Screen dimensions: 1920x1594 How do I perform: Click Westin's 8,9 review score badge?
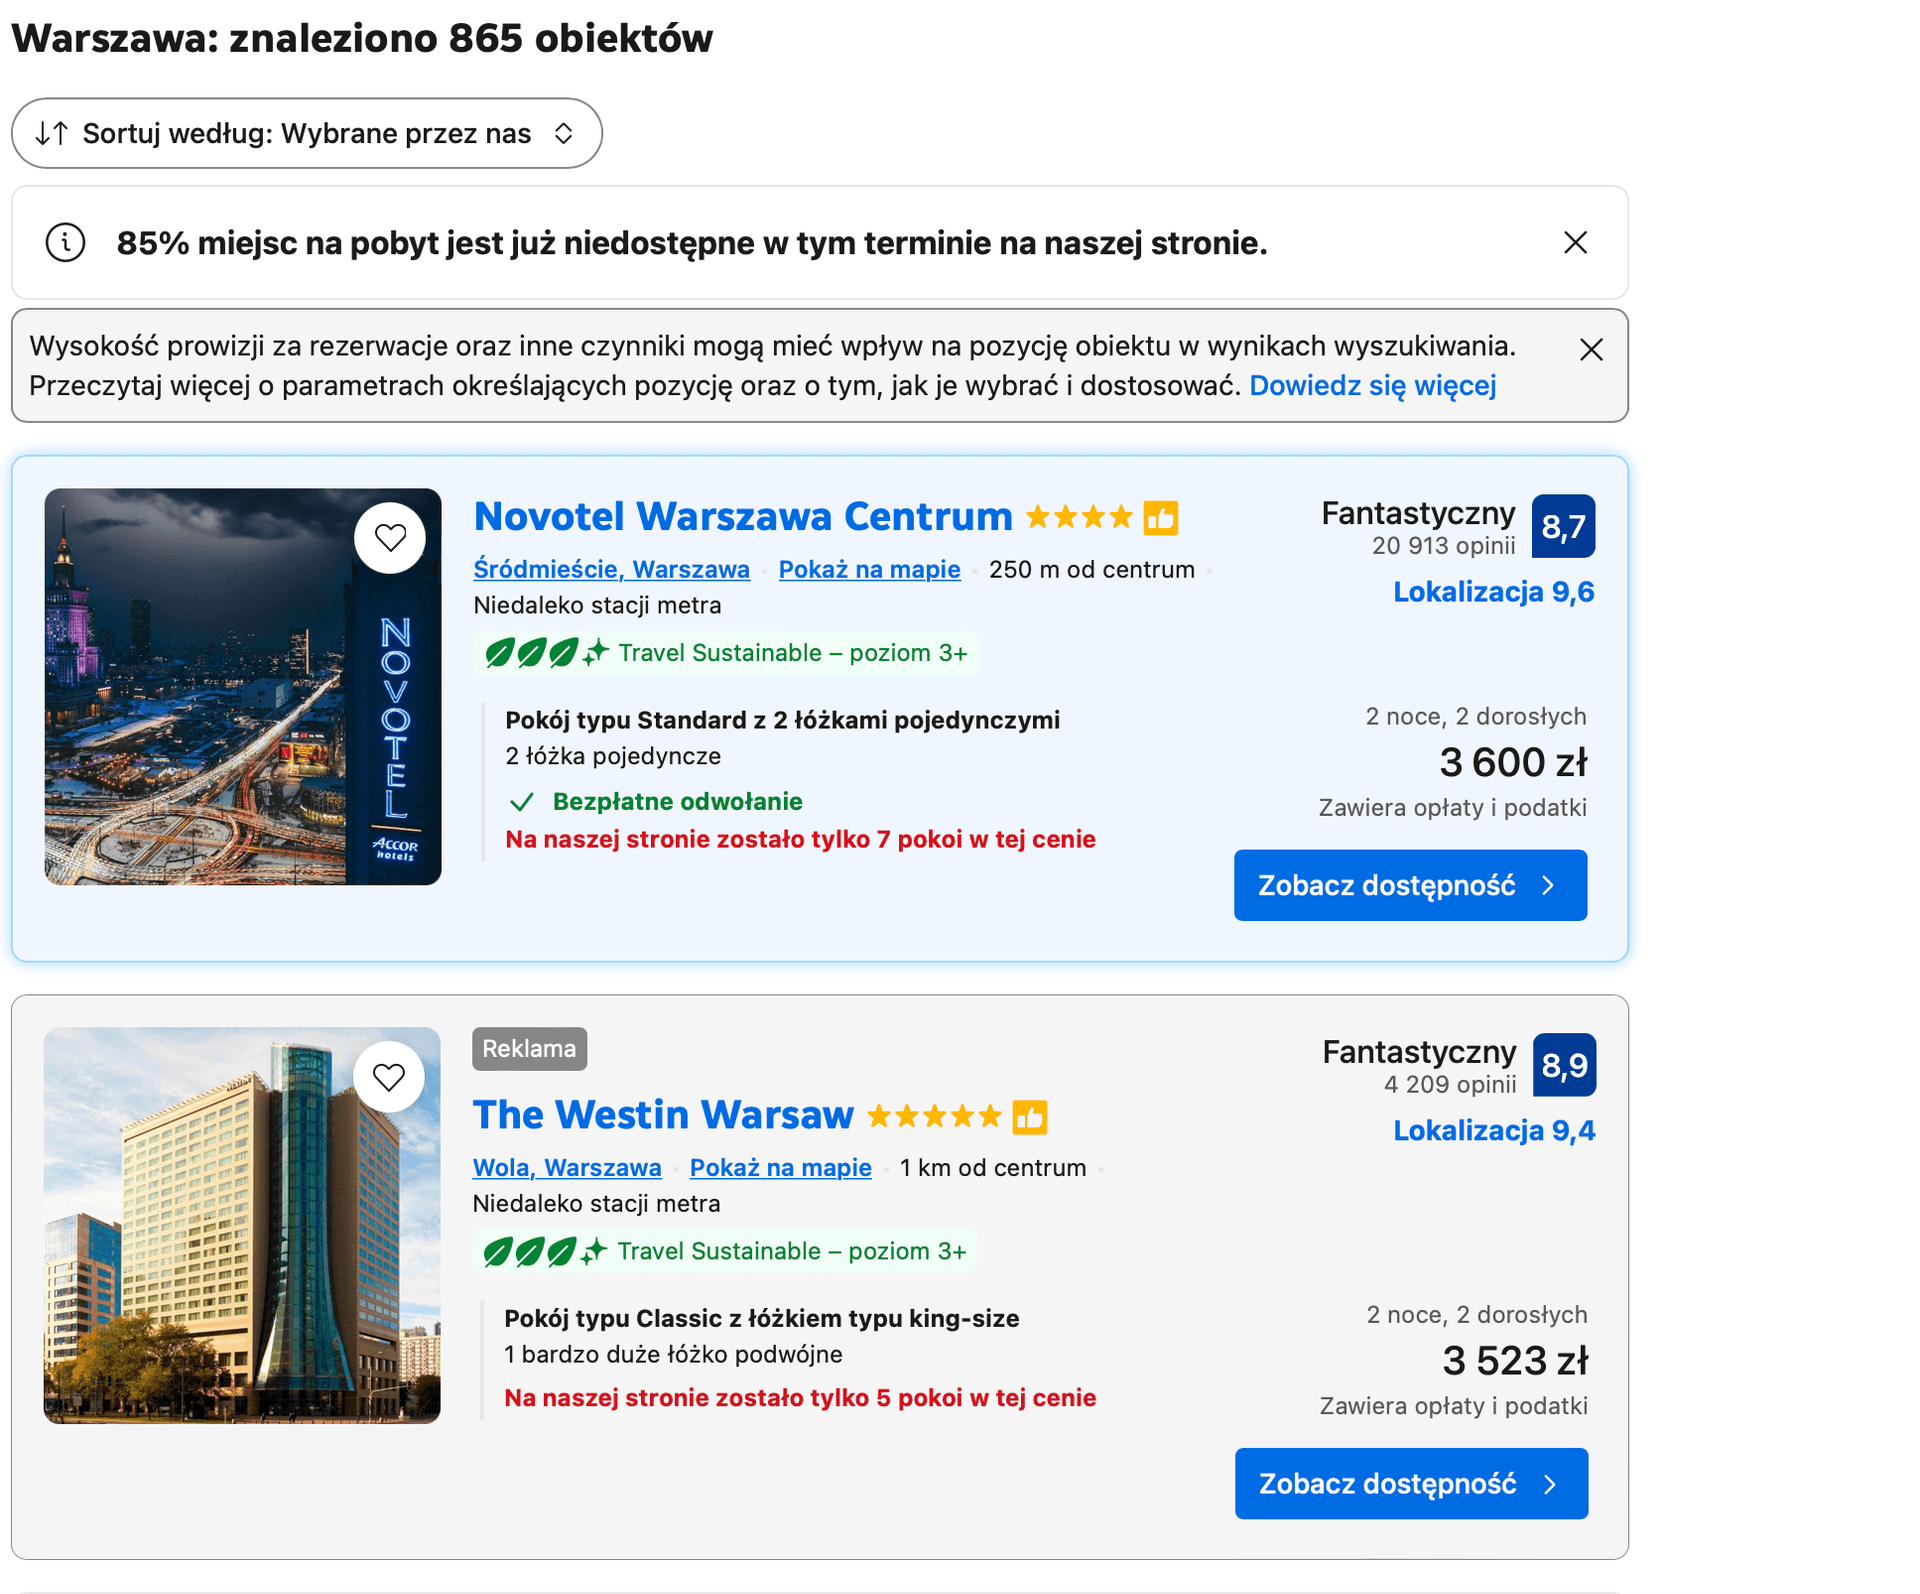(1564, 1065)
